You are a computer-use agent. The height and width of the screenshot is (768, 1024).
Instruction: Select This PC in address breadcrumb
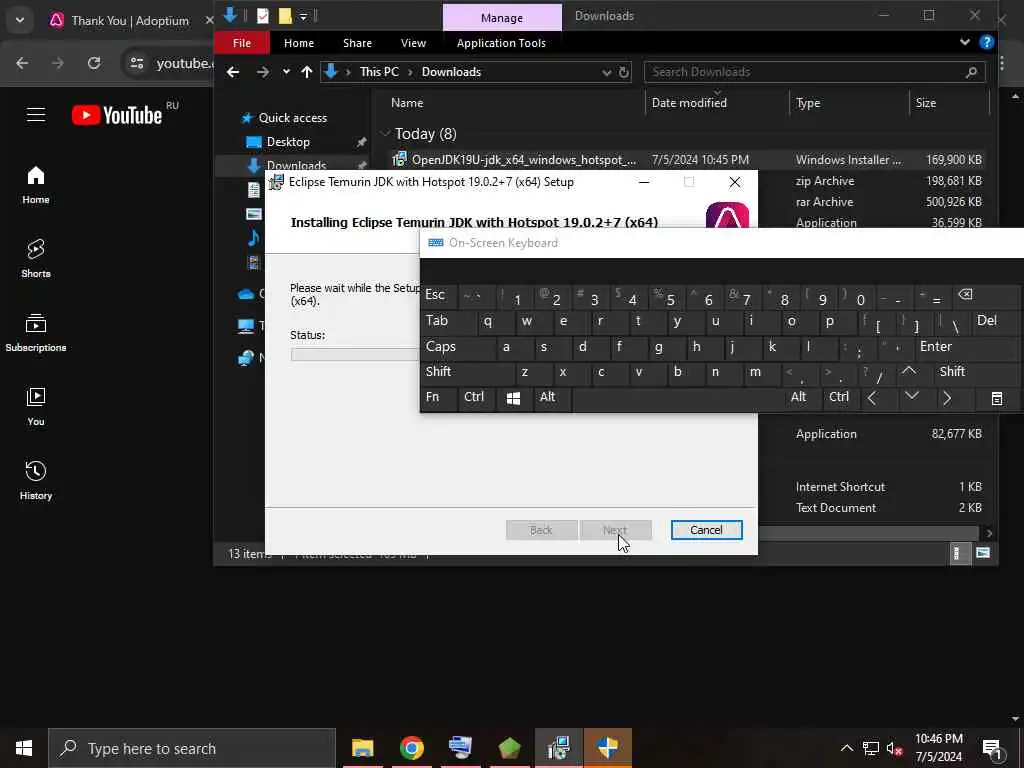[x=379, y=72]
